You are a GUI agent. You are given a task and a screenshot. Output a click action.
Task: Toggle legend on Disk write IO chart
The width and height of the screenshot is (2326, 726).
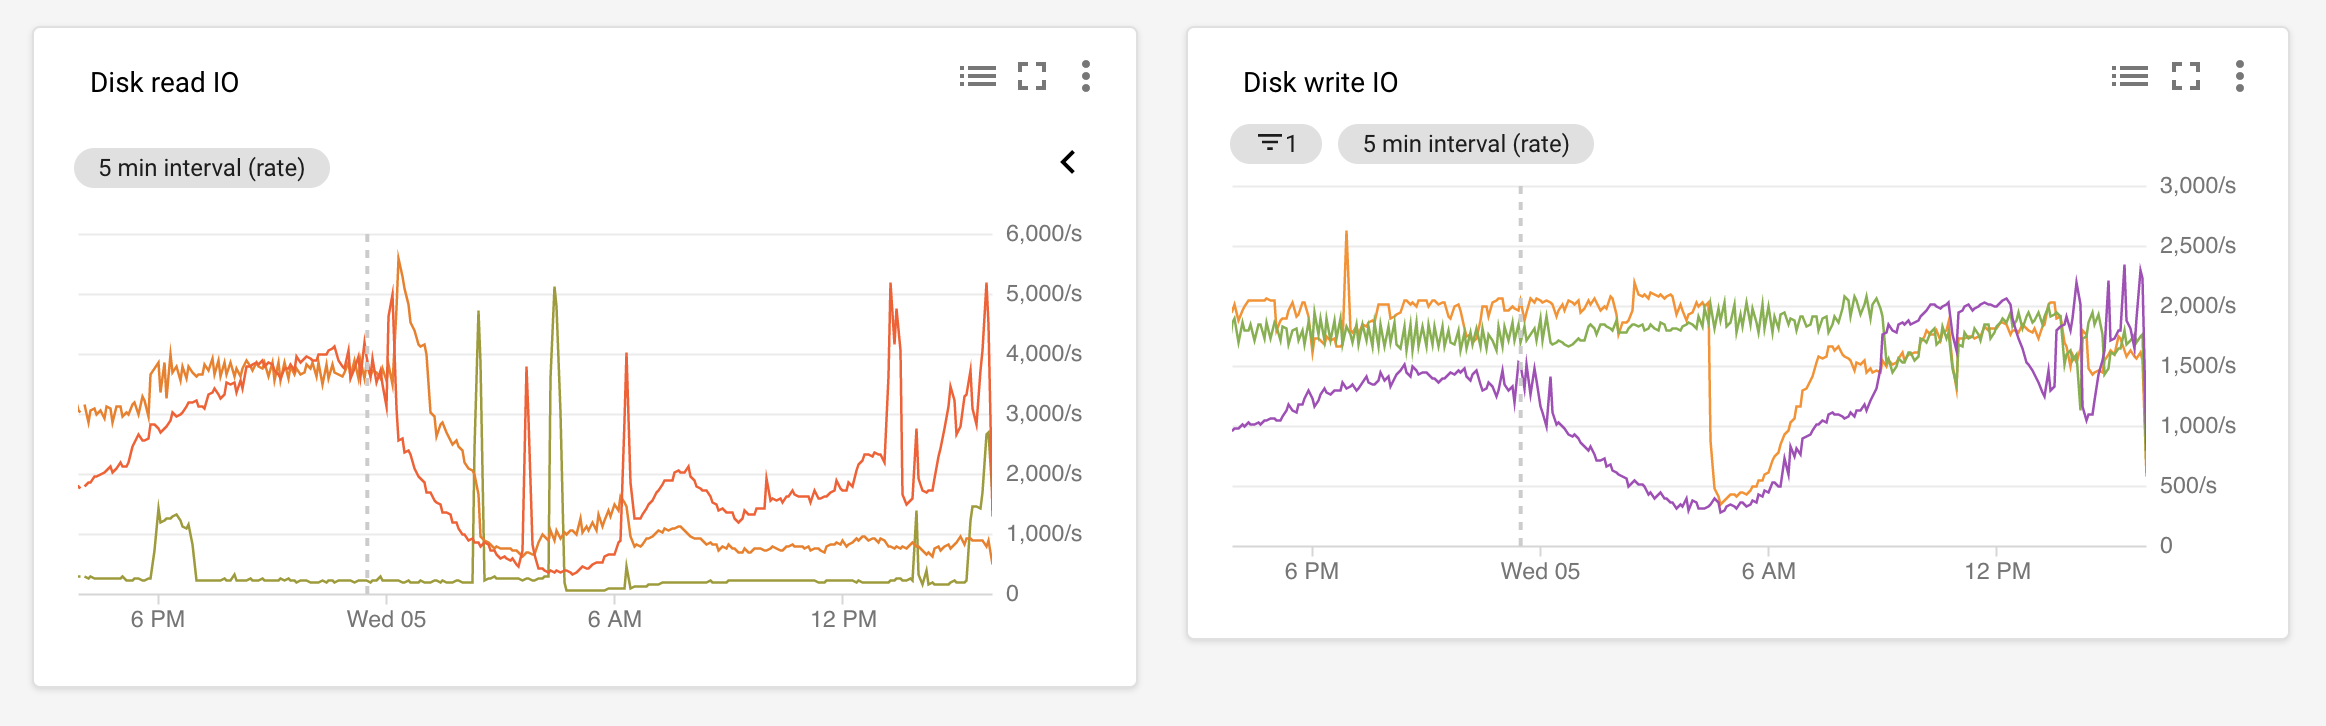tap(2130, 76)
